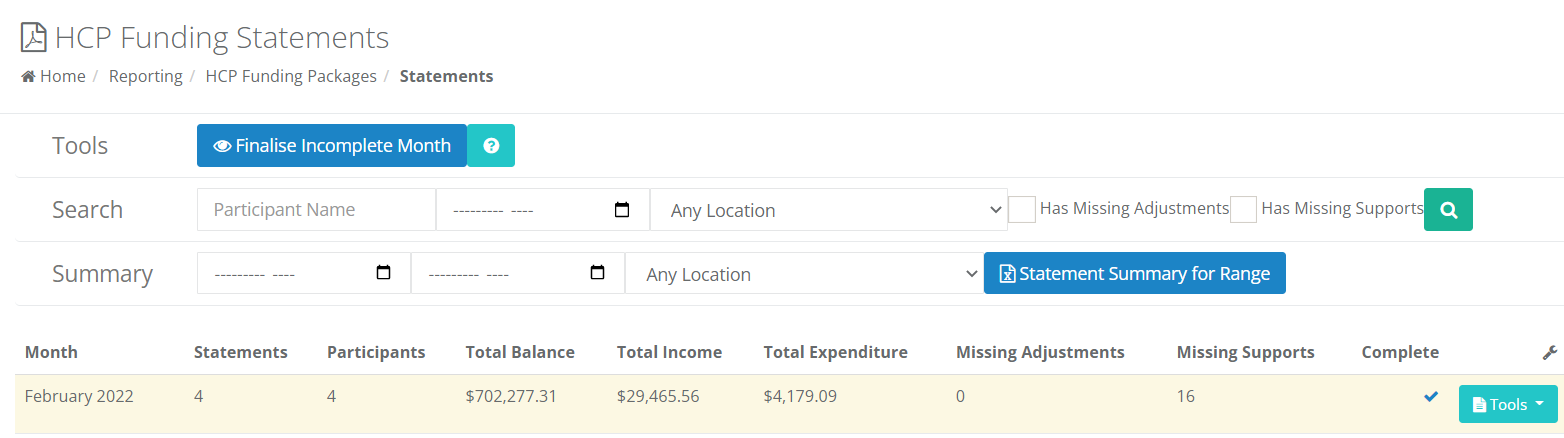Open the Tools dropdown for February 2022
This screenshot has width=1564, height=438.
pos(1508,404)
